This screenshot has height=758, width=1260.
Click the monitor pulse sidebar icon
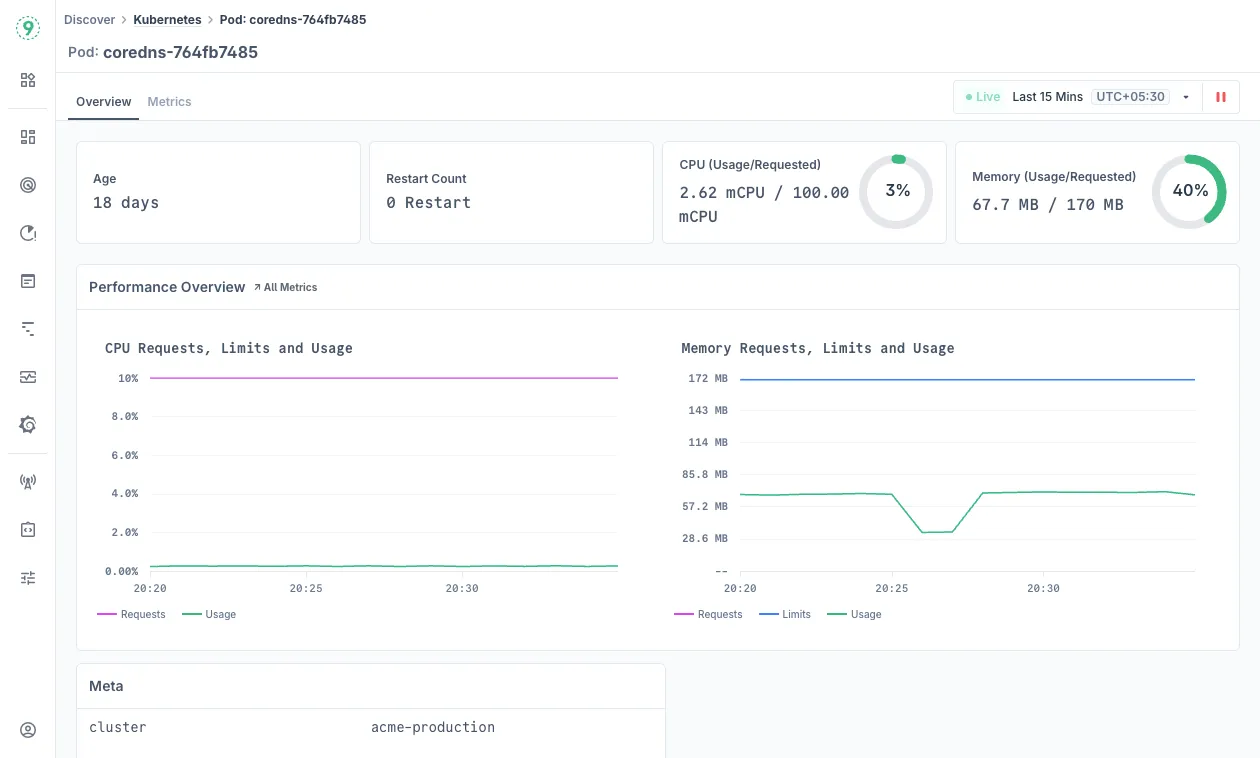[x=28, y=377]
